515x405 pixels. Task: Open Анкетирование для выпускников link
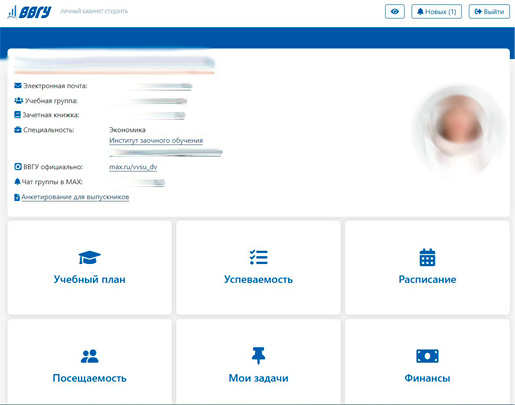click(75, 197)
